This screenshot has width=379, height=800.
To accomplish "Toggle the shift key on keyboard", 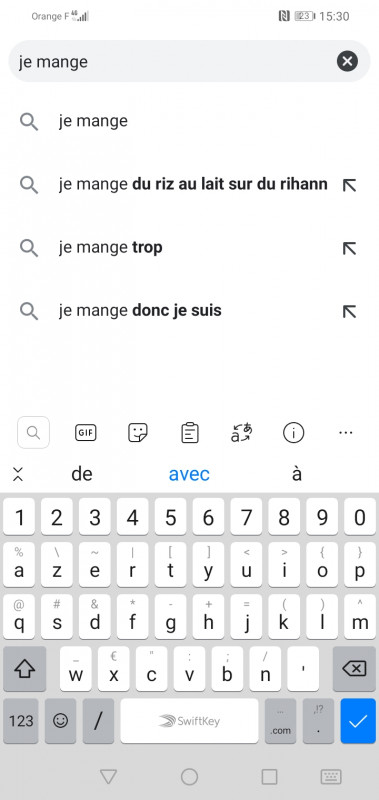I will (x=24, y=669).
